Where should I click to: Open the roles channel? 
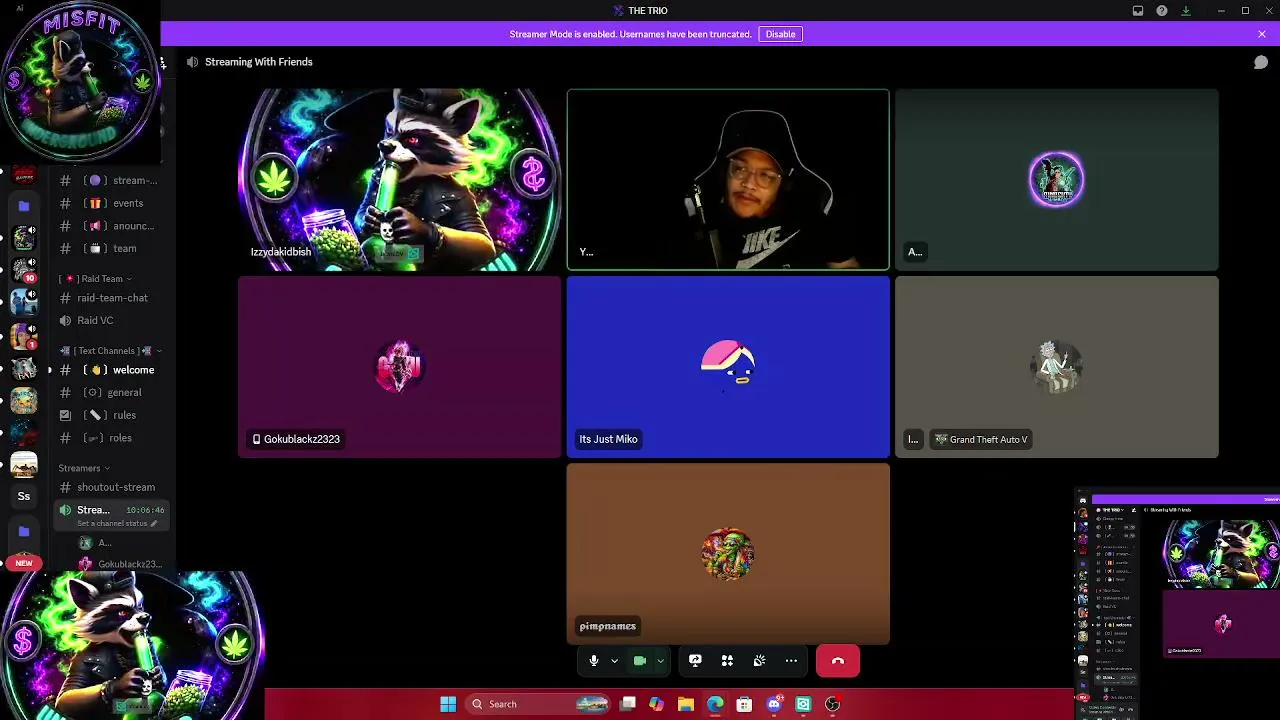[x=110, y=438]
